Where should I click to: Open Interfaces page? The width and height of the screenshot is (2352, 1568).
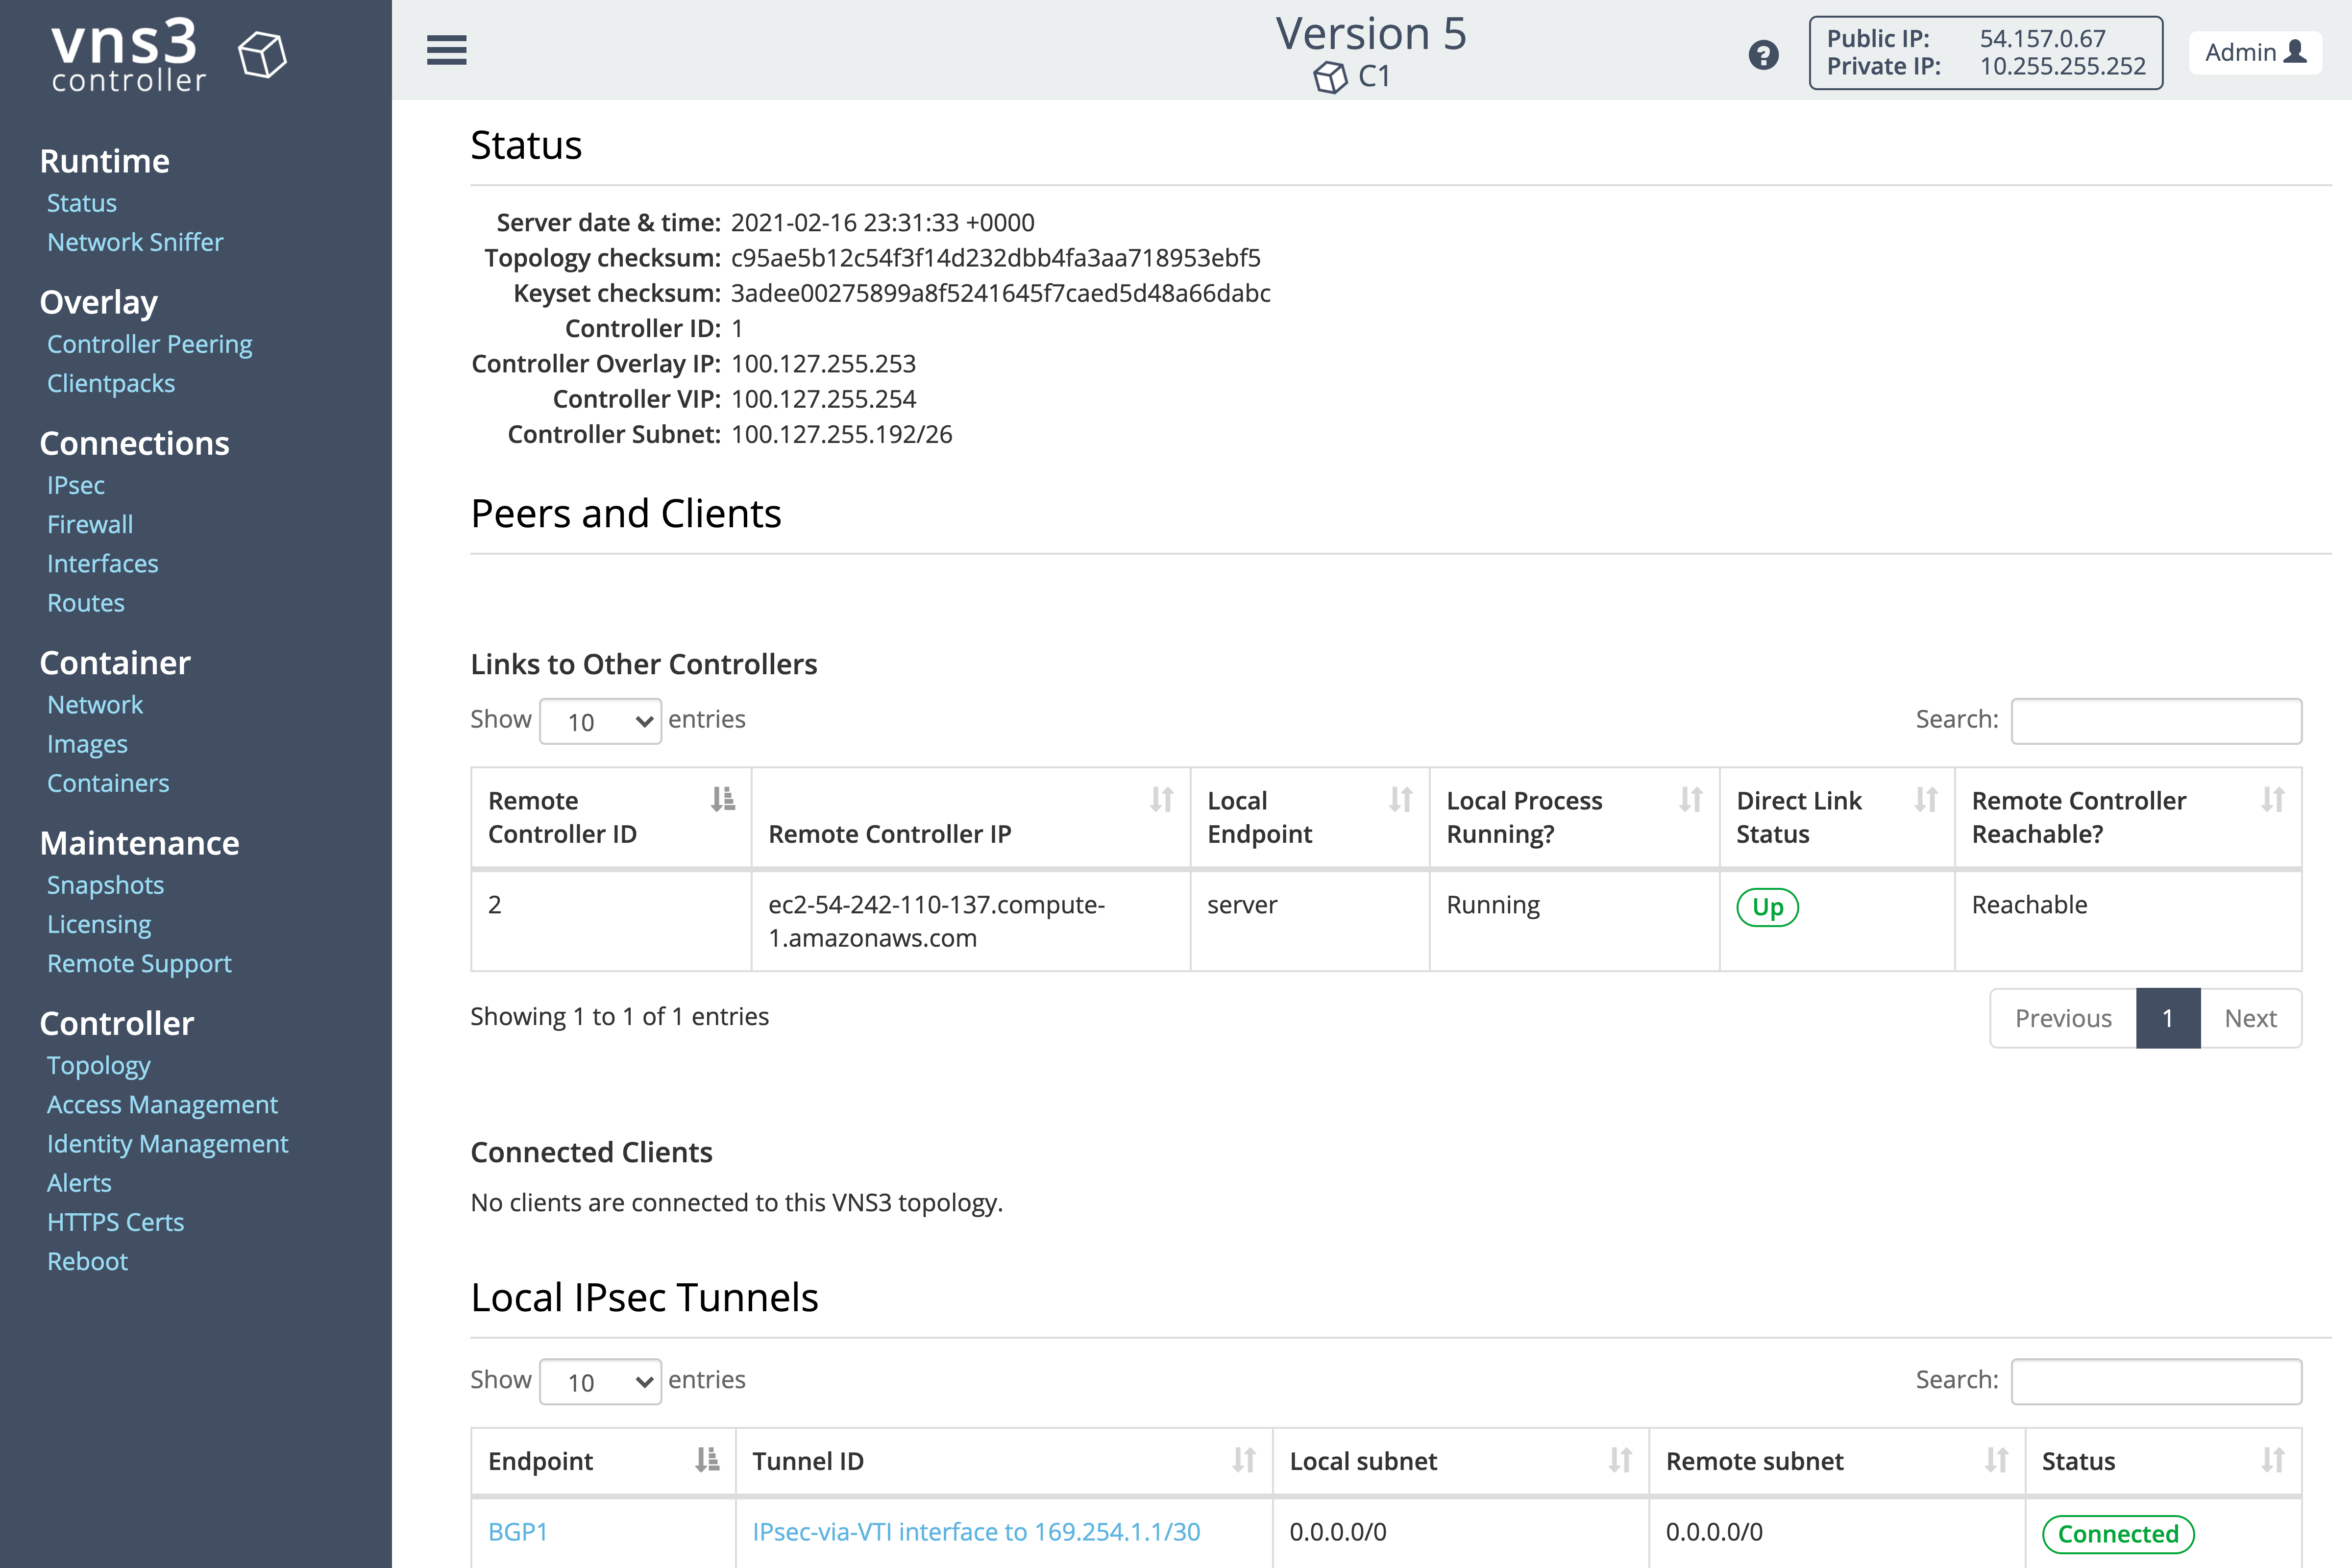103,563
